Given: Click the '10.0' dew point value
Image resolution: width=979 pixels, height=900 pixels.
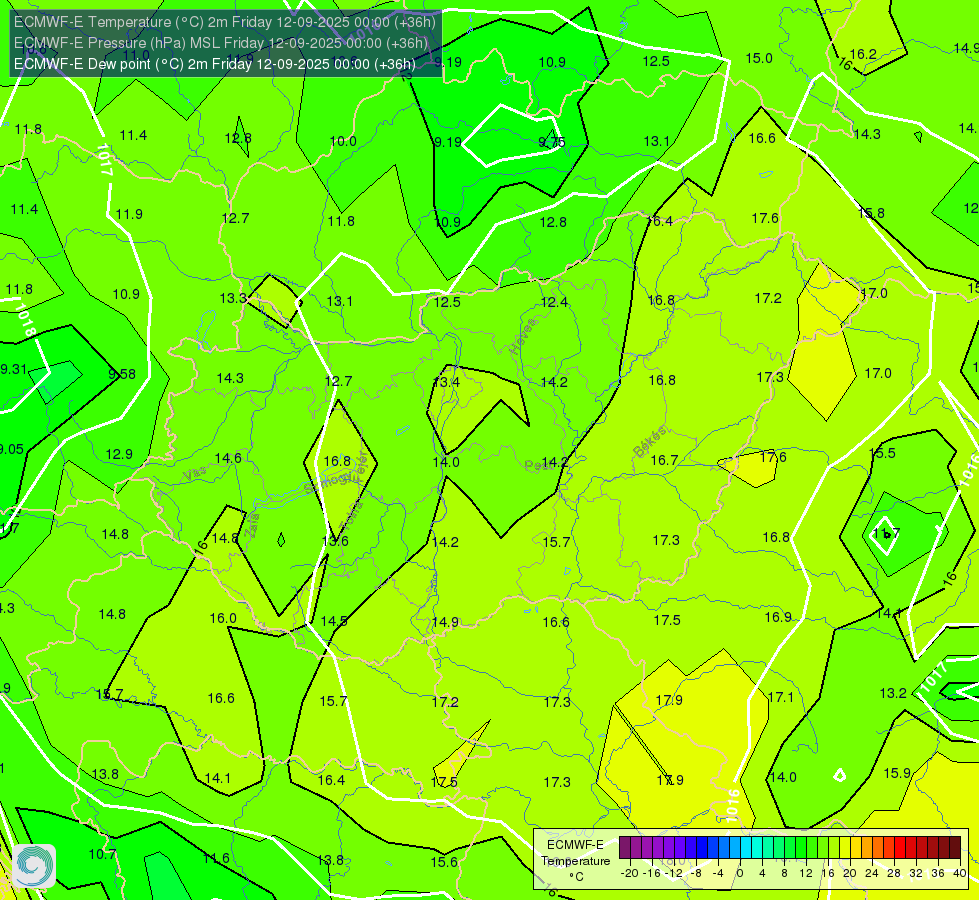Looking at the screenshot, I should (x=343, y=142).
